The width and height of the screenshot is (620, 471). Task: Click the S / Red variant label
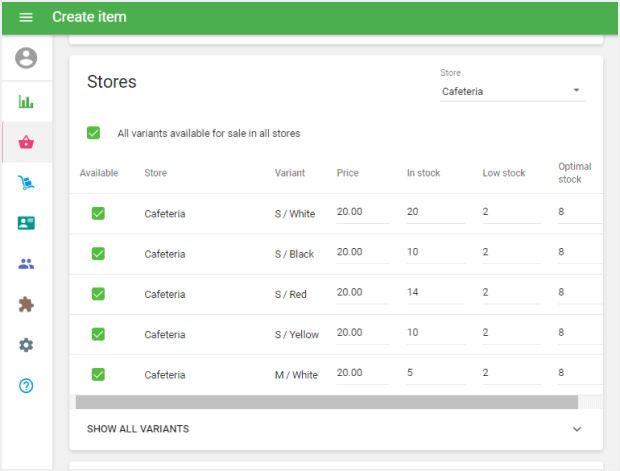click(x=291, y=295)
